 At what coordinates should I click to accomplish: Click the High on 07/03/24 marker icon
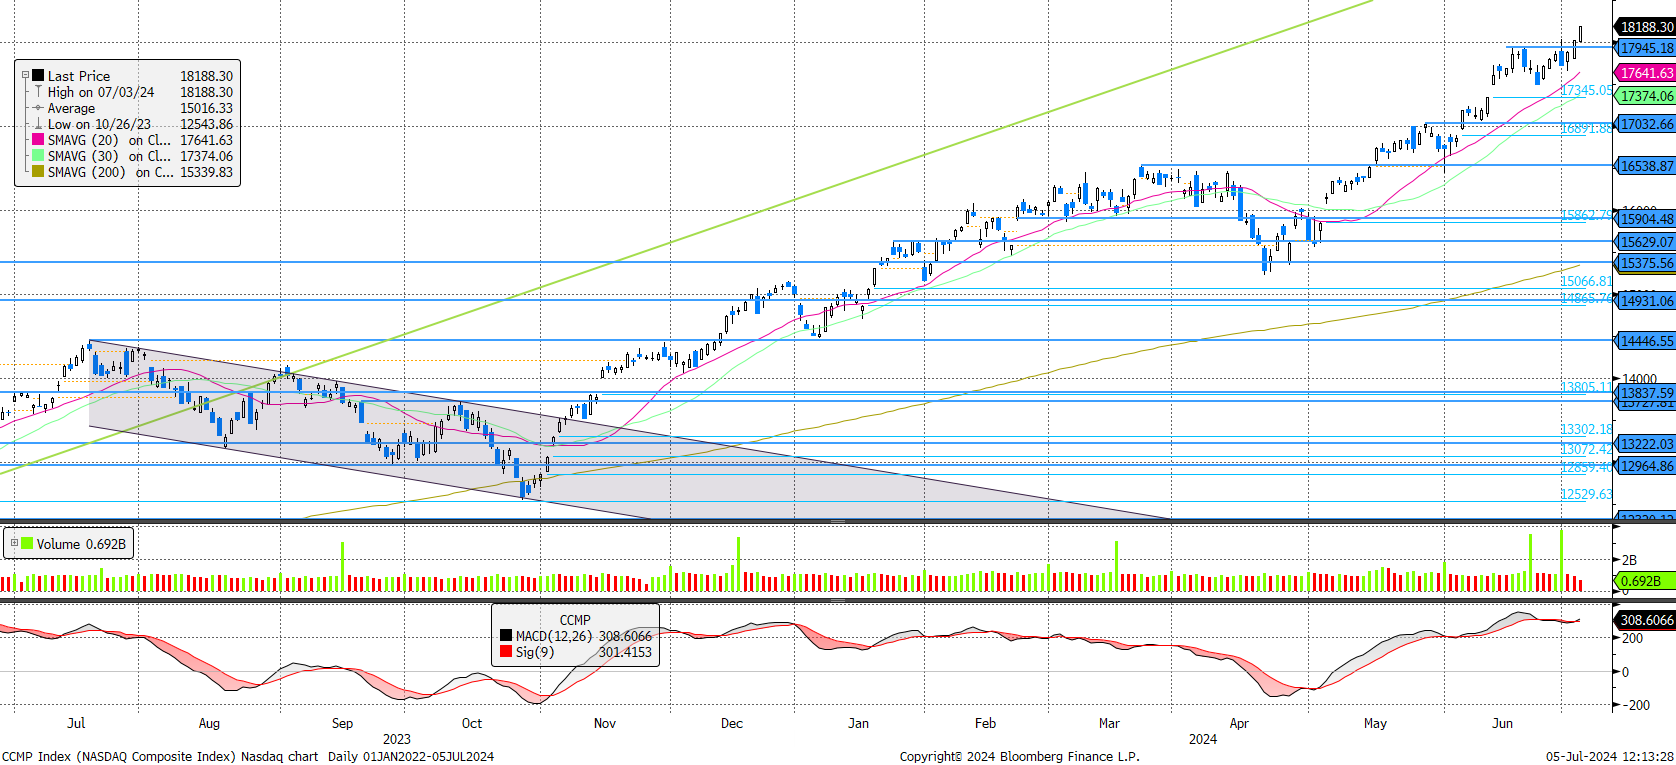[x=38, y=92]
